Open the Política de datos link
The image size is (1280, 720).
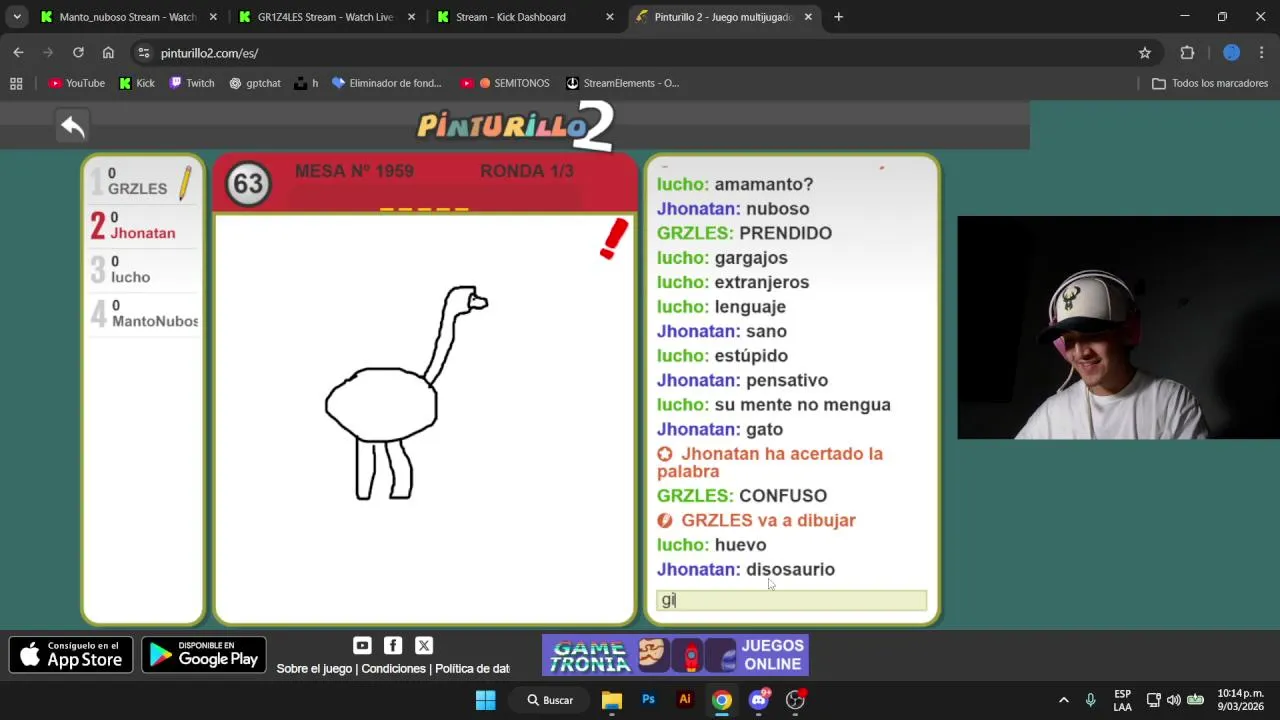472,669
